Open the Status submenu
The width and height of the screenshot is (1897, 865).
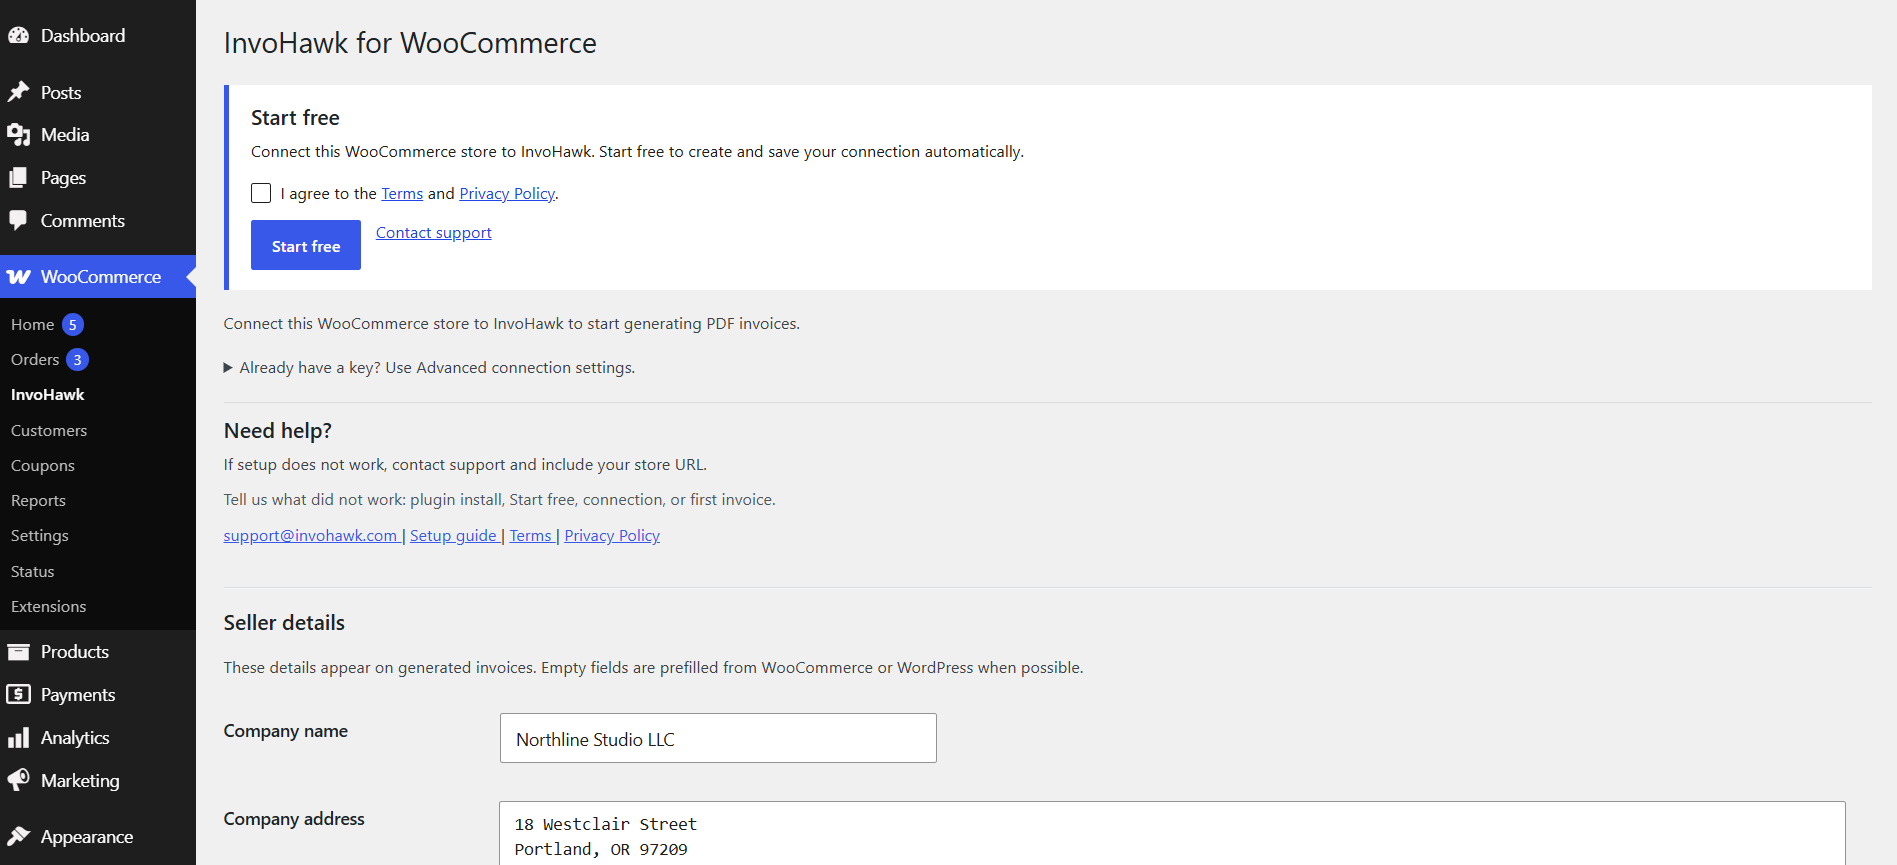point(33,572)
